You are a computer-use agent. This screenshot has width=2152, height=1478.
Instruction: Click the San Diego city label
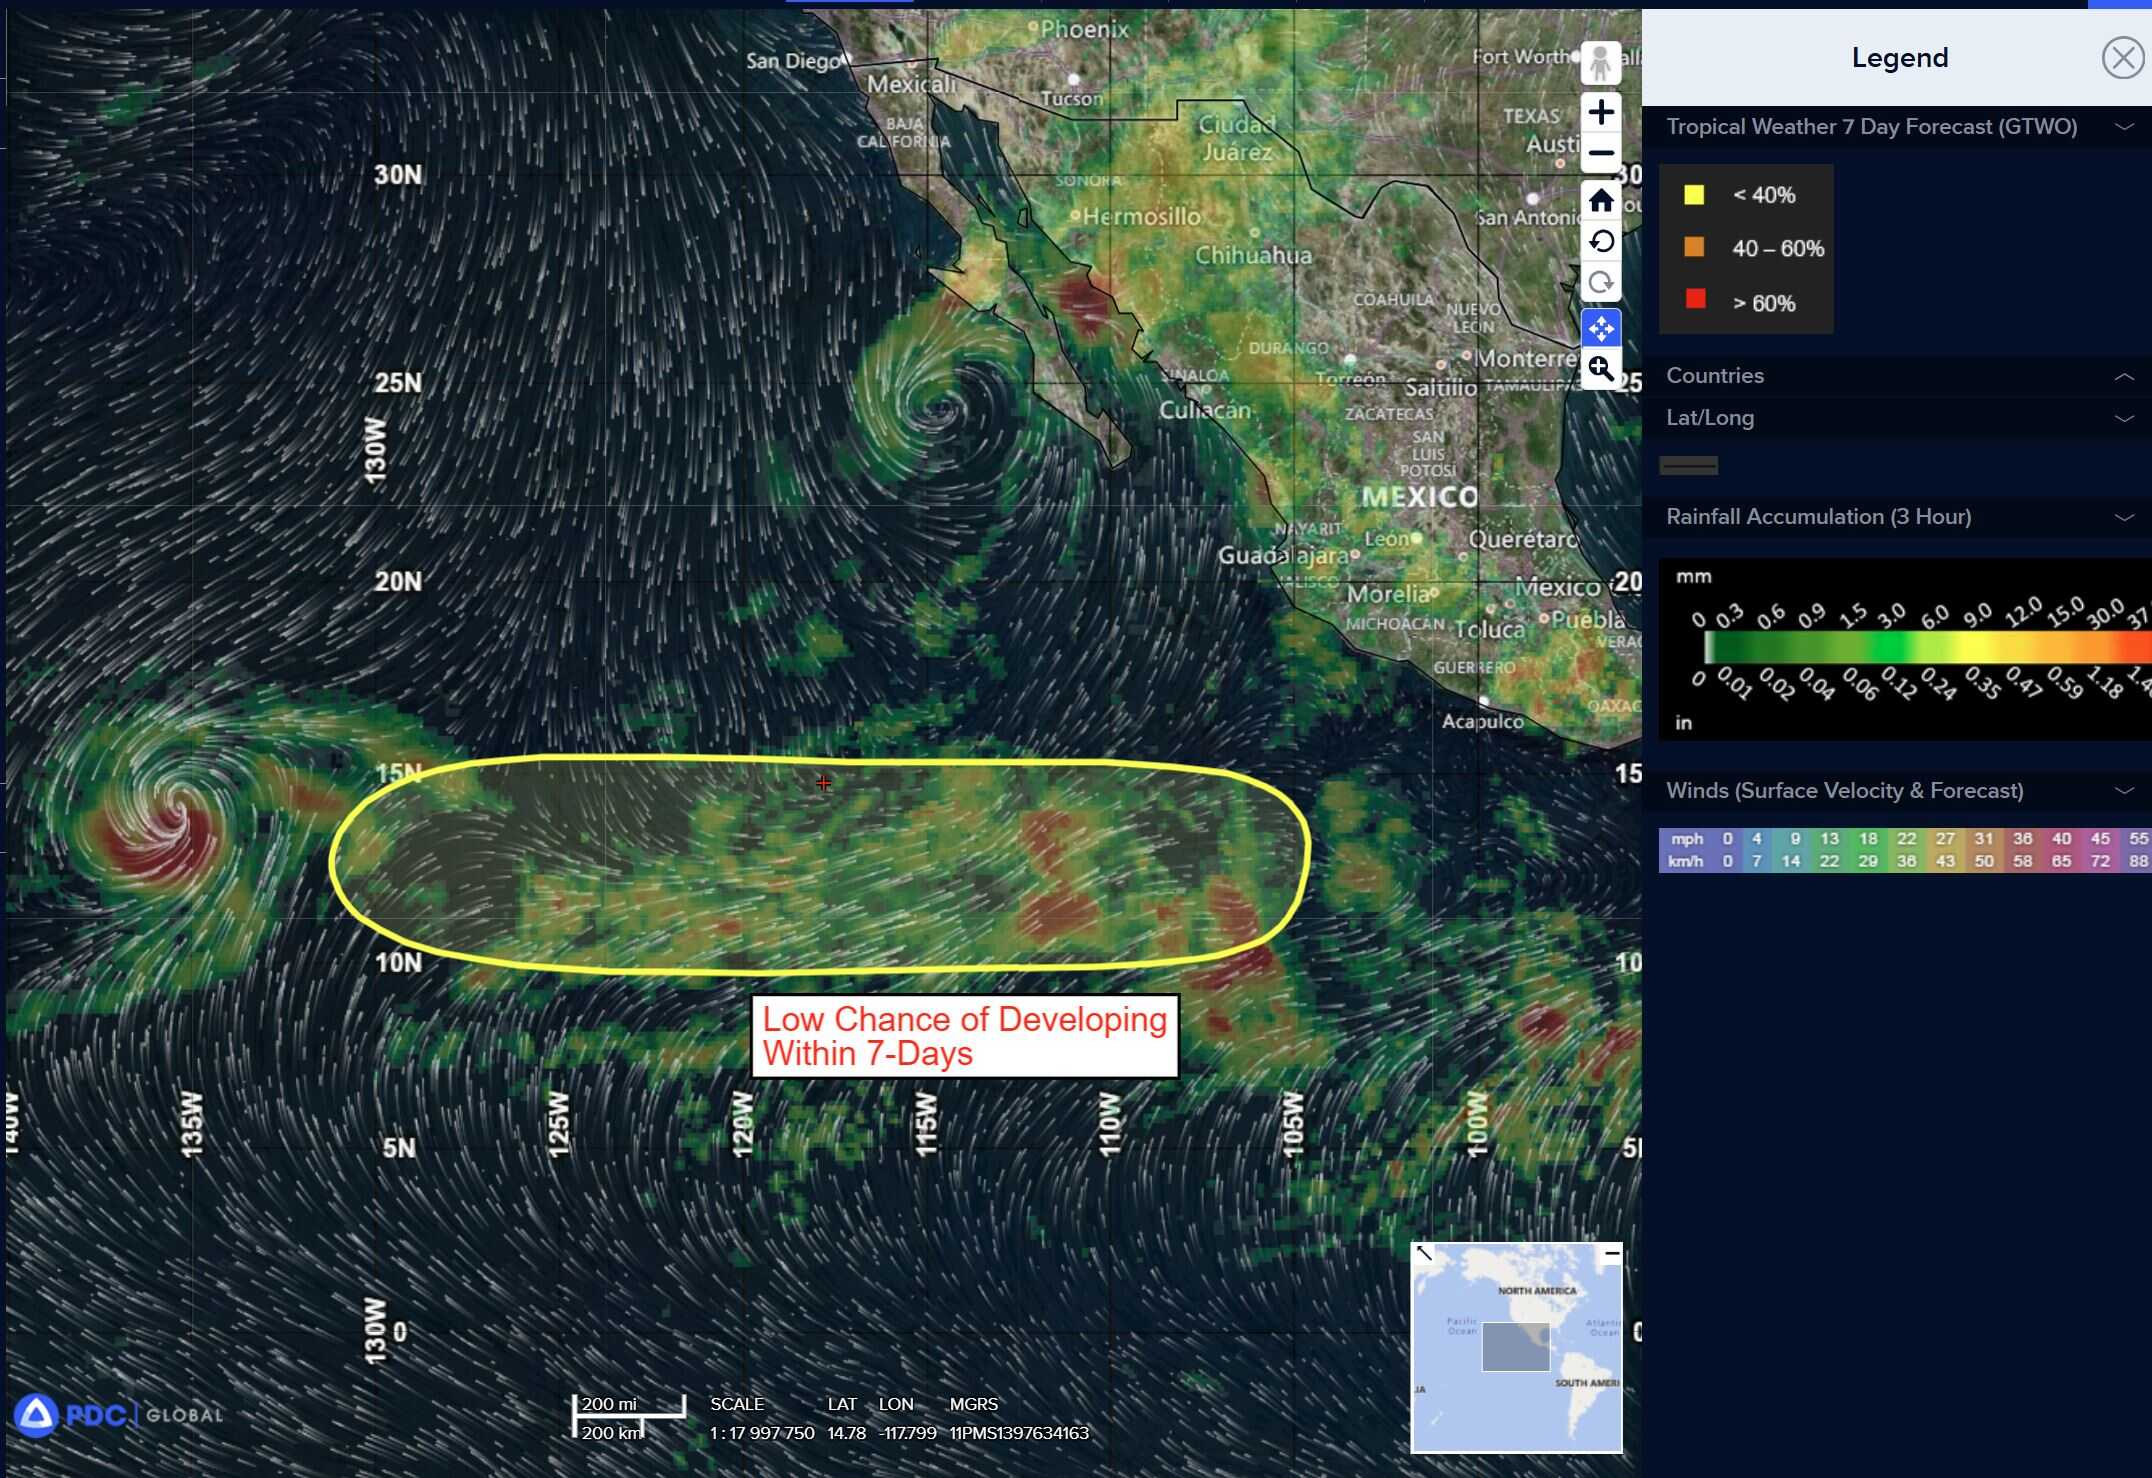(793, 61)
